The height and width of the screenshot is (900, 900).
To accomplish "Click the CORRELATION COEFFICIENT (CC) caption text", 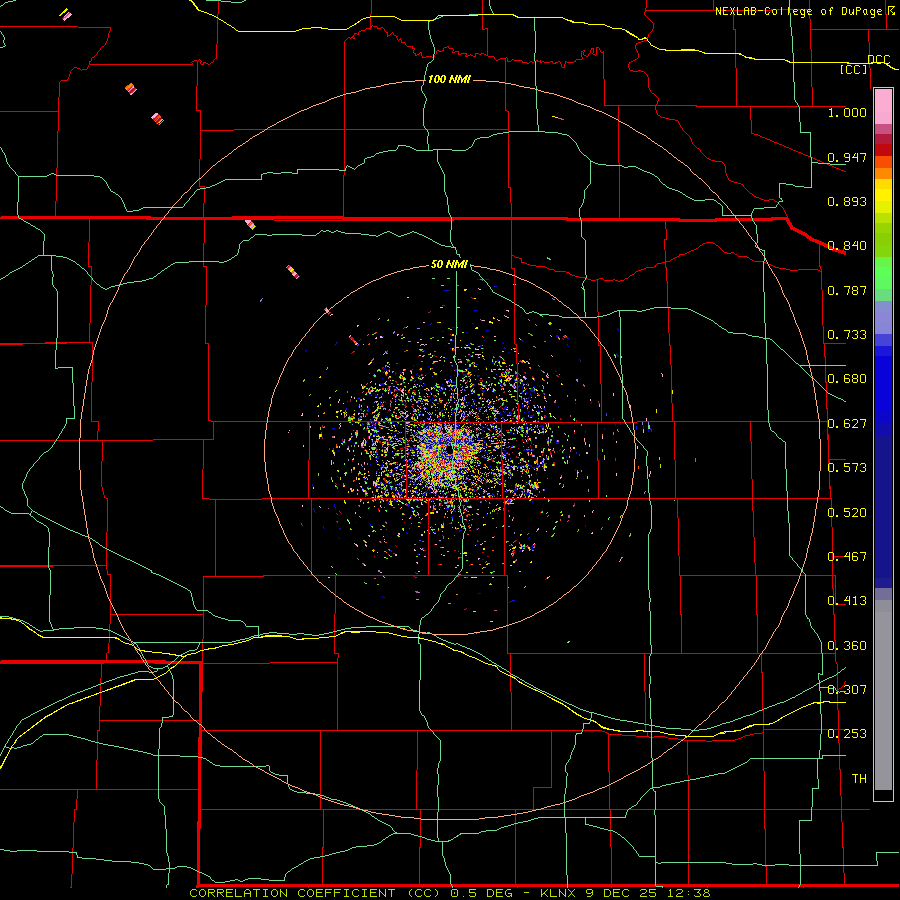I will coord(315,893).
